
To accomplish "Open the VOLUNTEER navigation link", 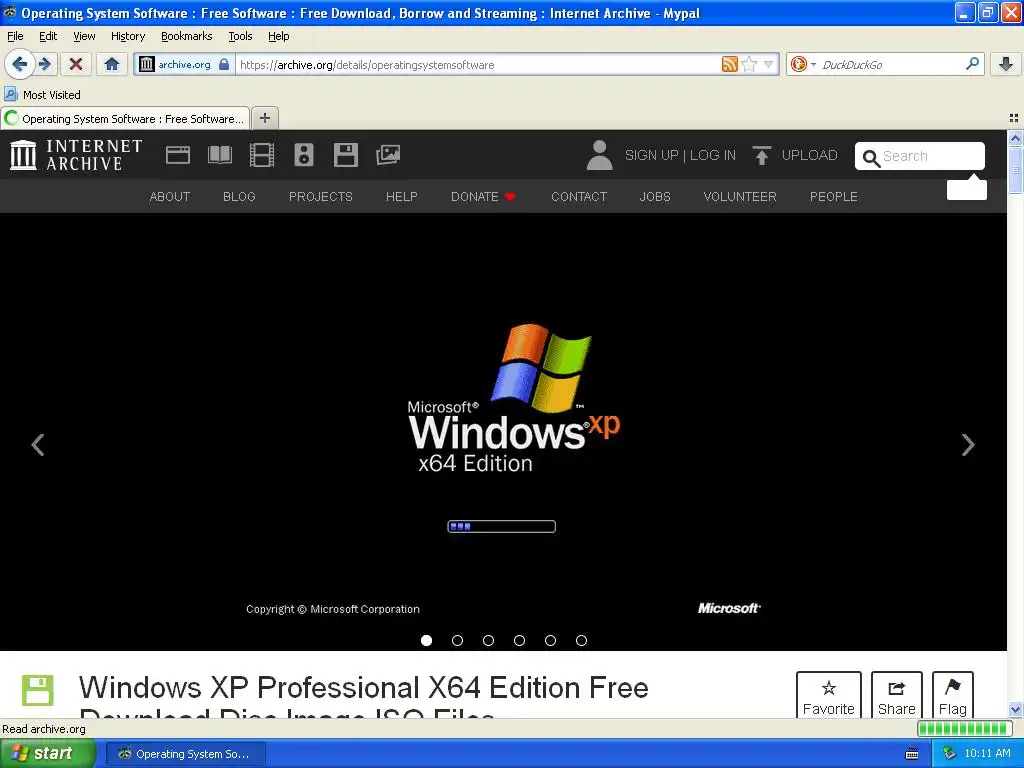I will coord(740,197).
